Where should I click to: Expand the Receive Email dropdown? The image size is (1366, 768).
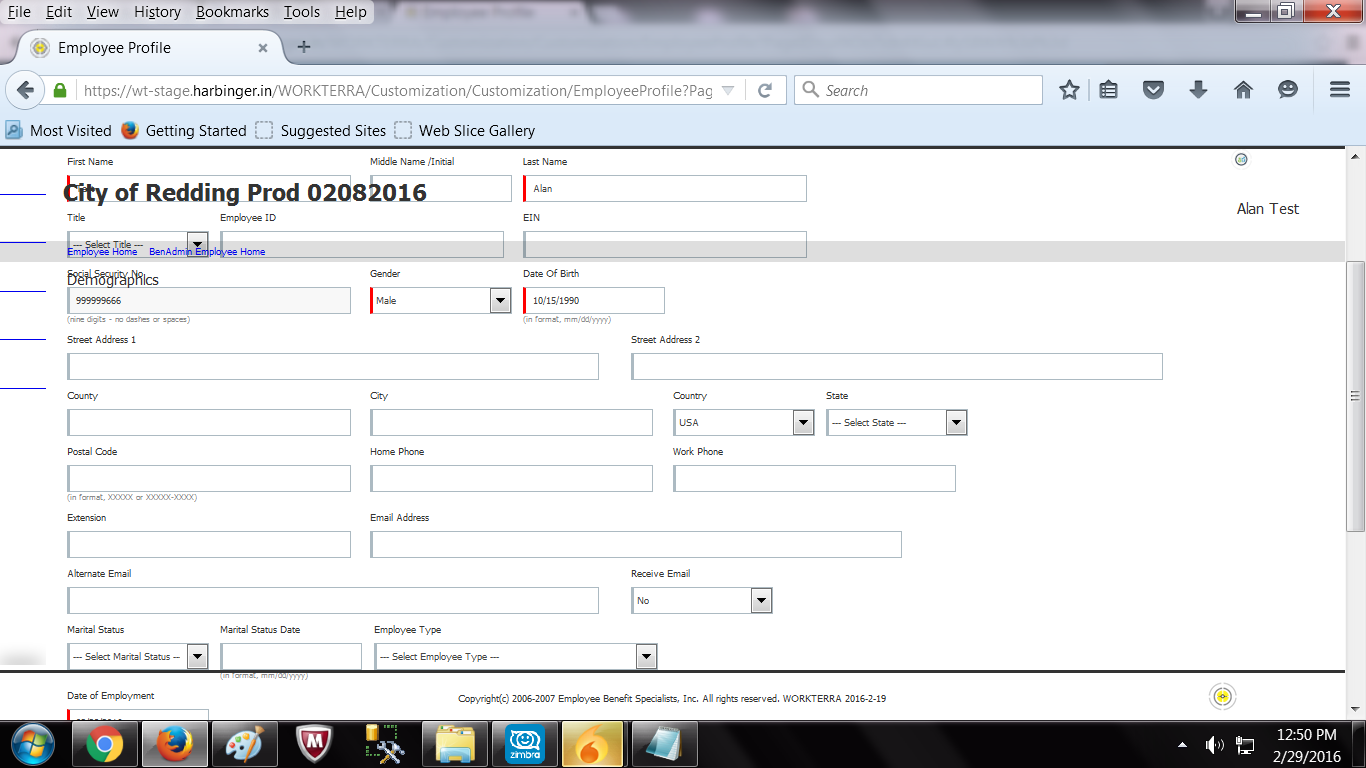pyautogui.click(x=761, y=601)
